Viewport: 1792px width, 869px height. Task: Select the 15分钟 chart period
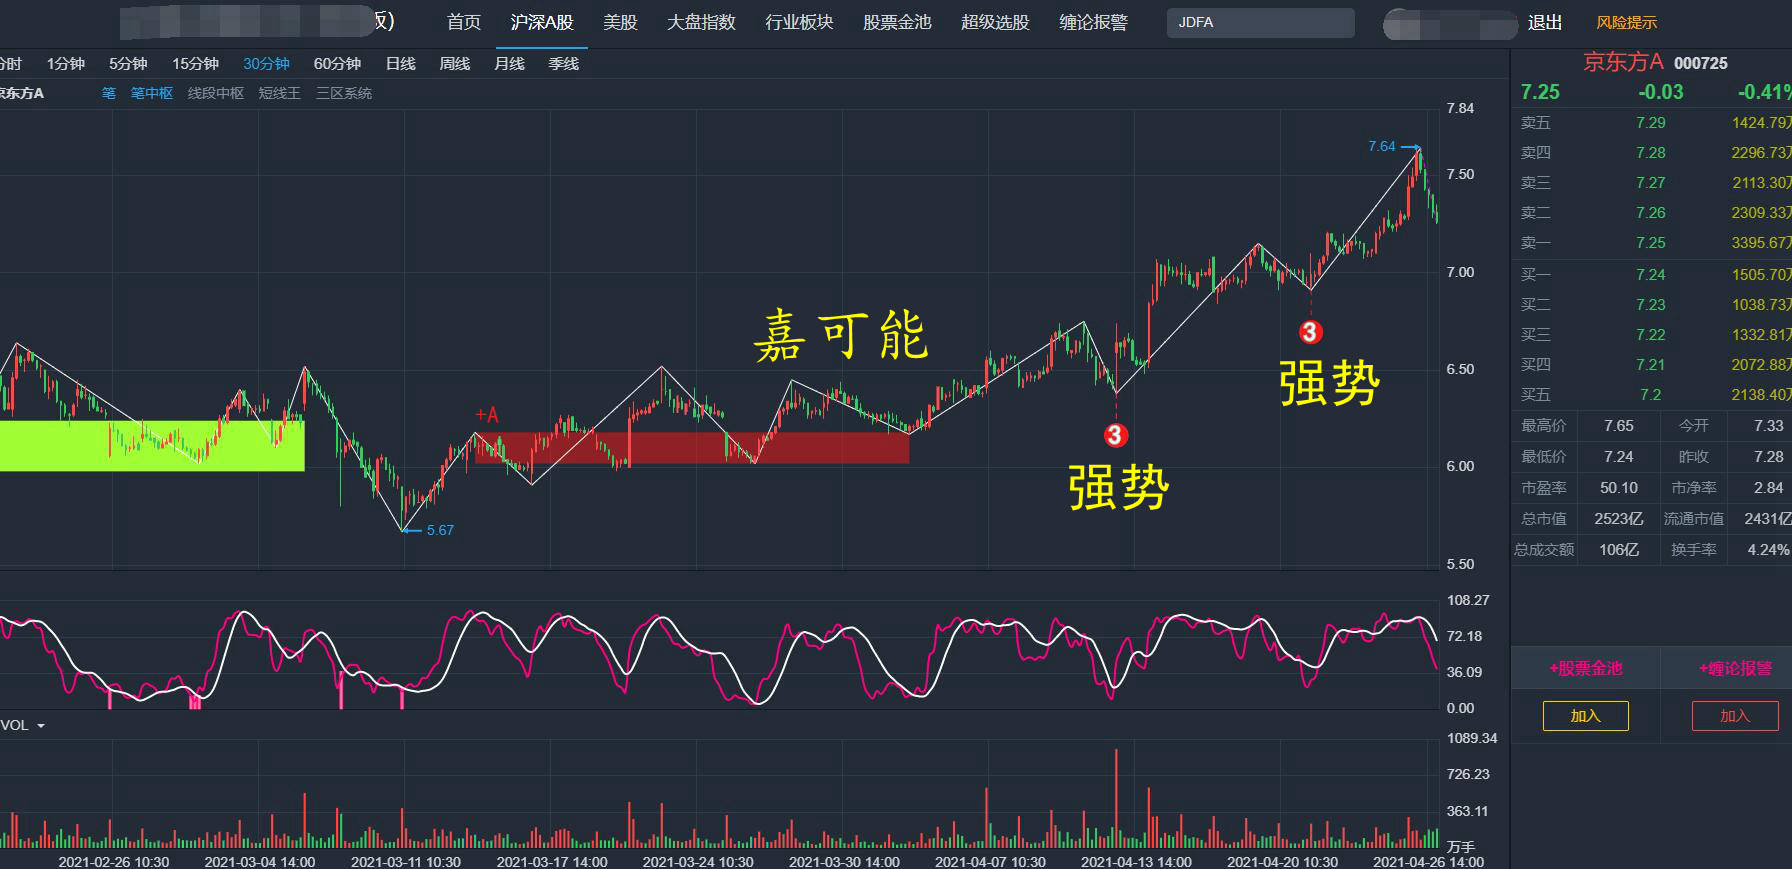(x=195, y=63)
